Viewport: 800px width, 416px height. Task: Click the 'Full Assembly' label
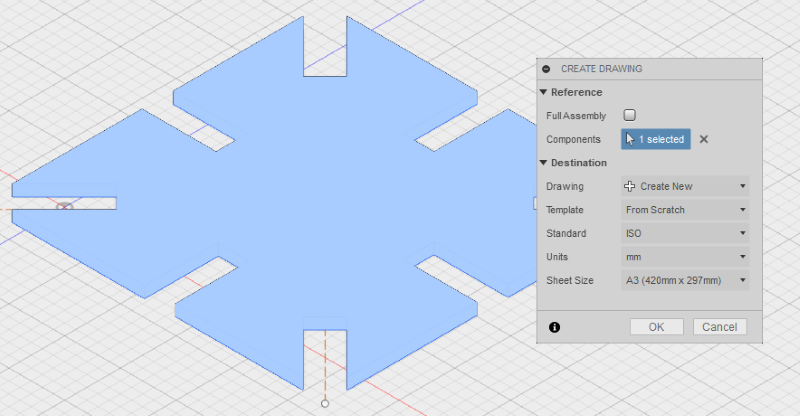(x=576, y=116)
